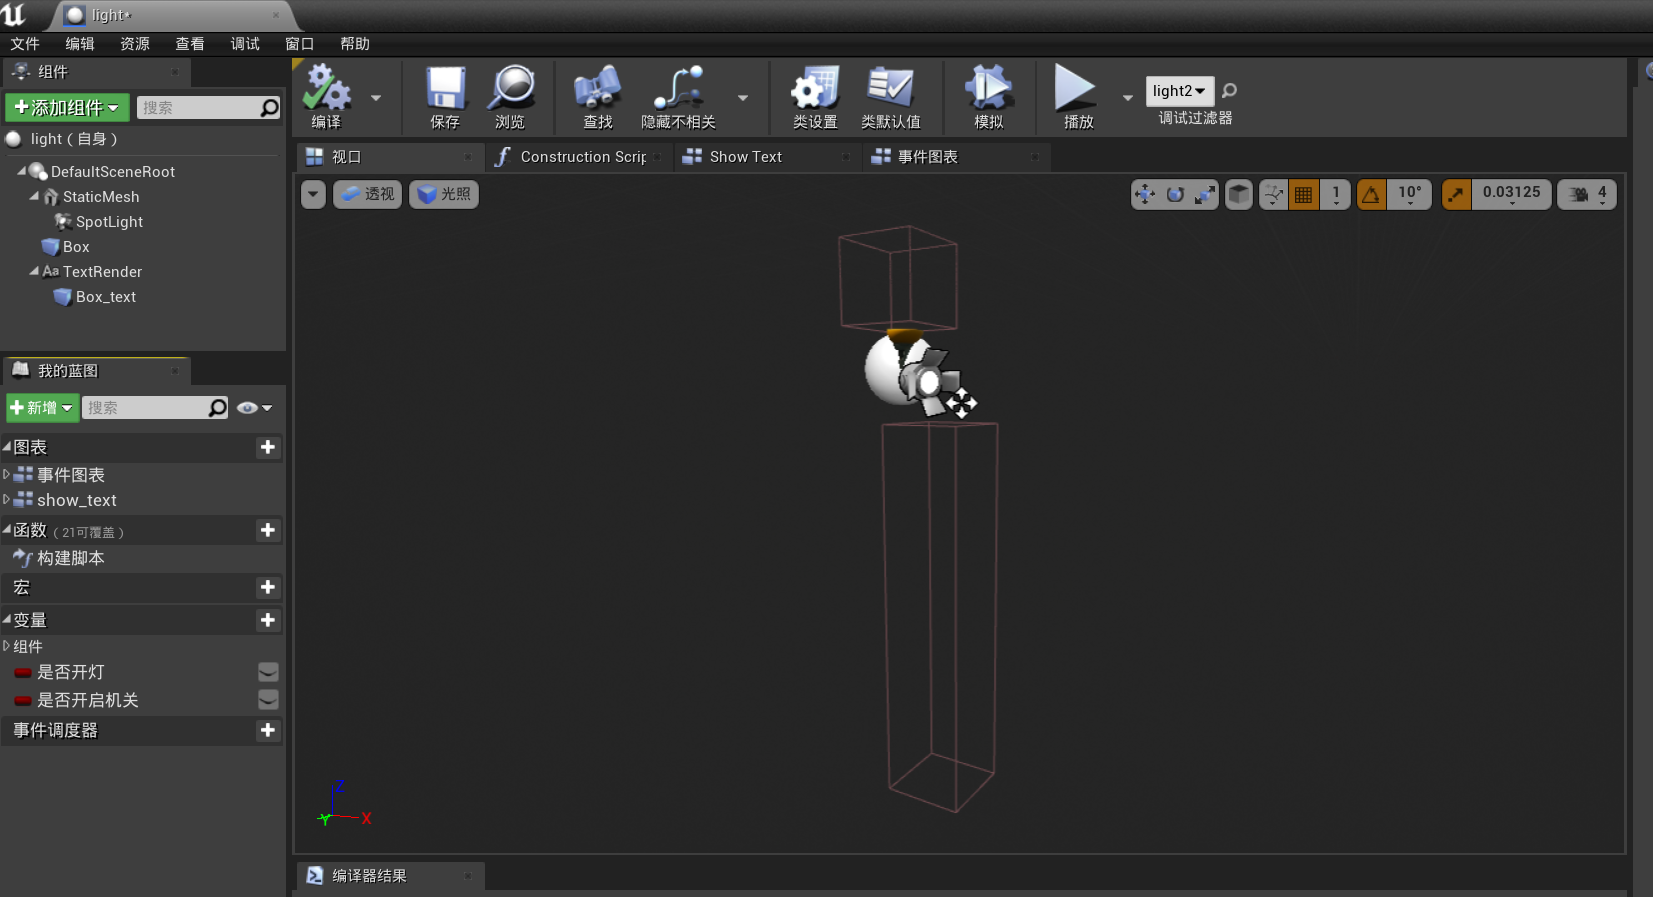Image resolution: width=1653 pixels, height=897 pixels.
Task: Open camera speed setting showing 4
Action: point(1587,194)
